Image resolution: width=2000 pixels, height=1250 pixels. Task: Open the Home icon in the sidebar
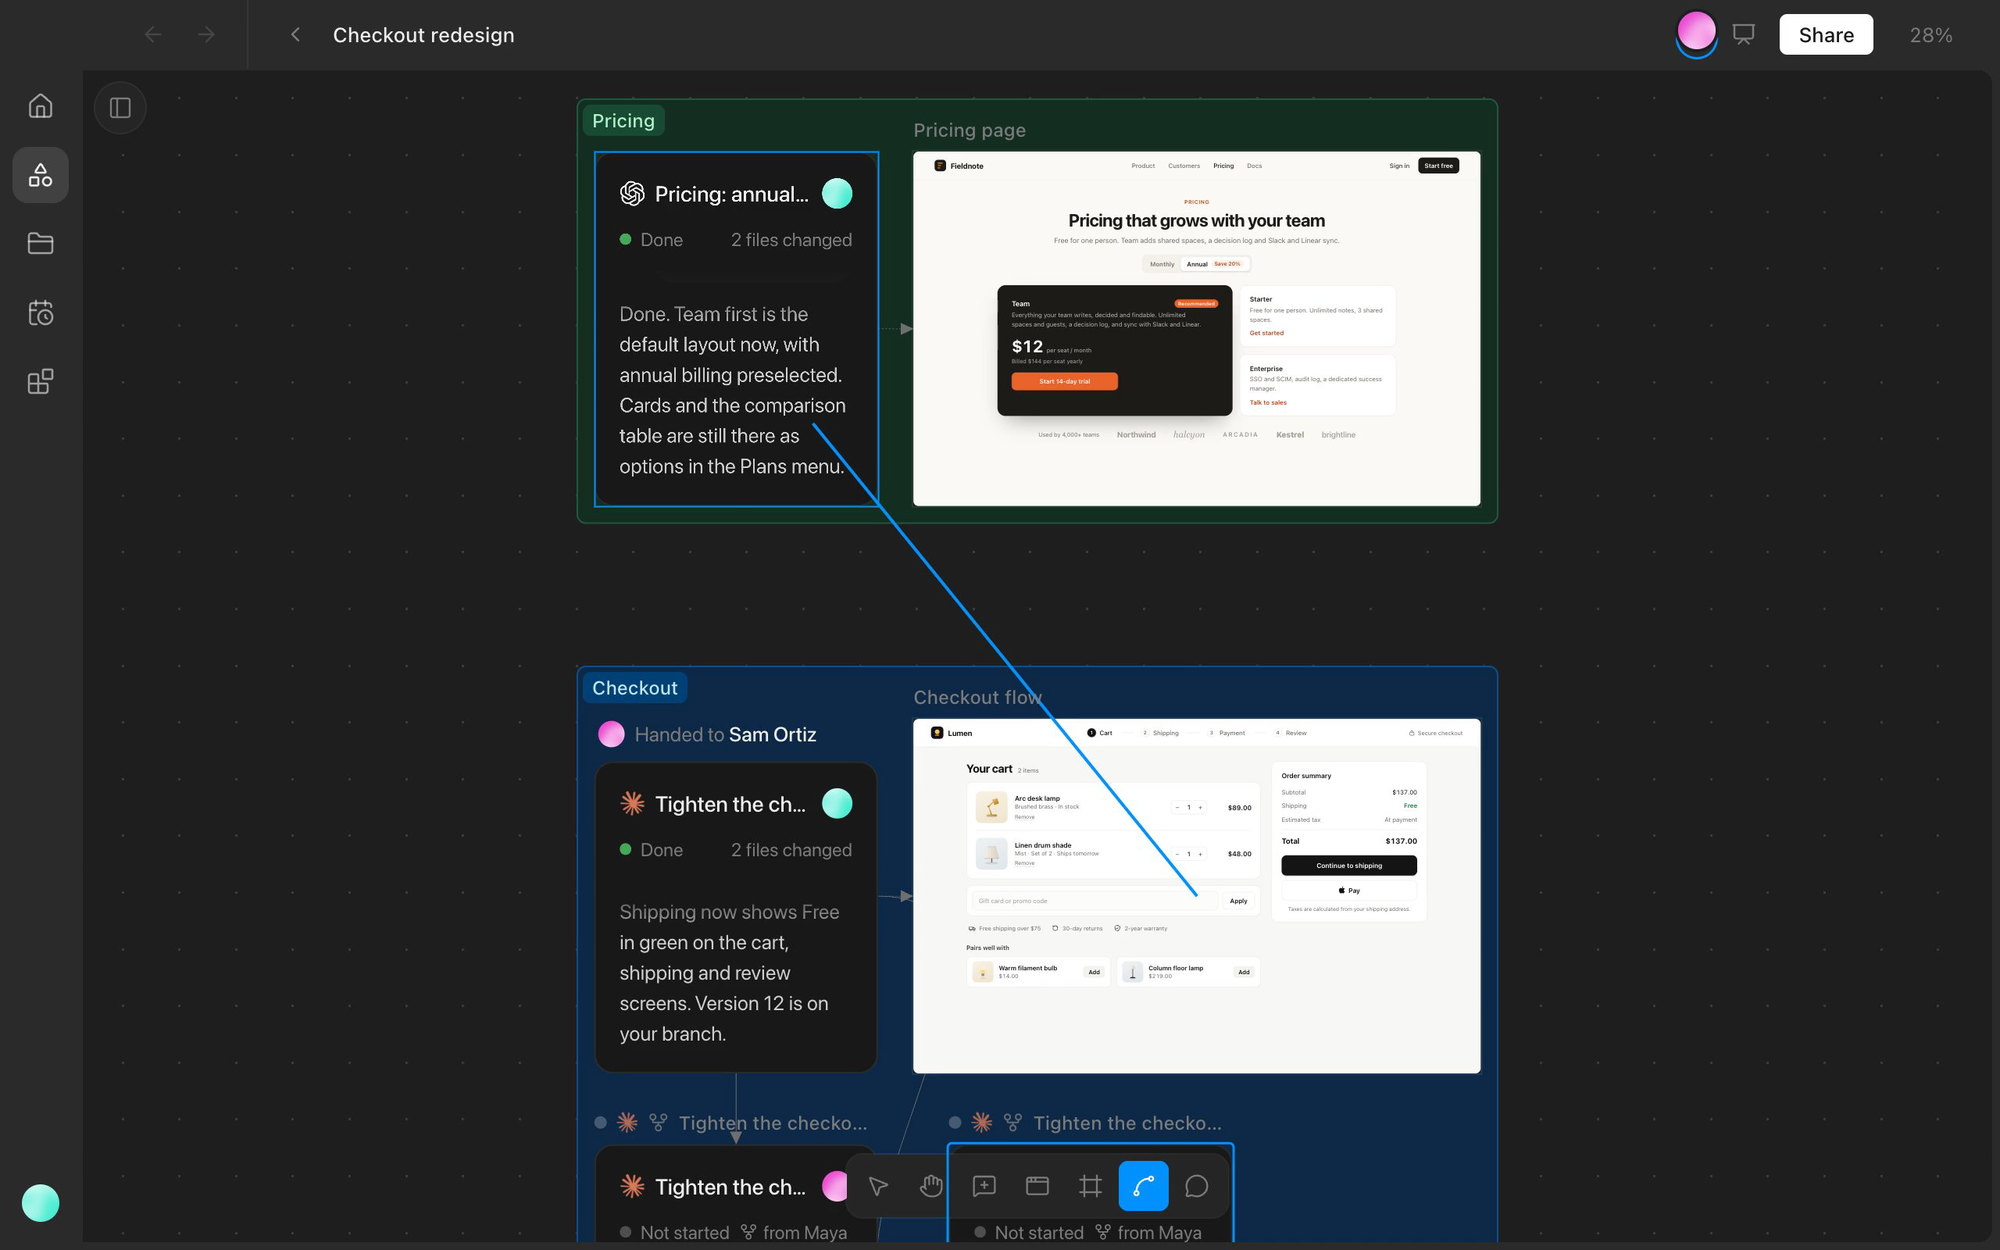click(x=40, y=106)
